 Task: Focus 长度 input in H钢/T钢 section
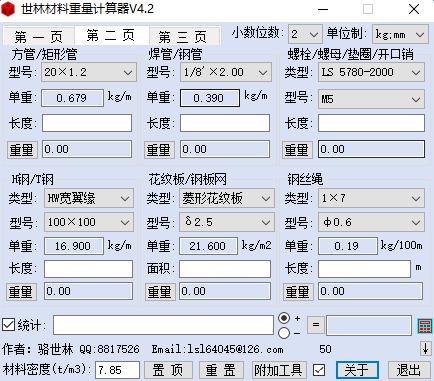(88, 269)
